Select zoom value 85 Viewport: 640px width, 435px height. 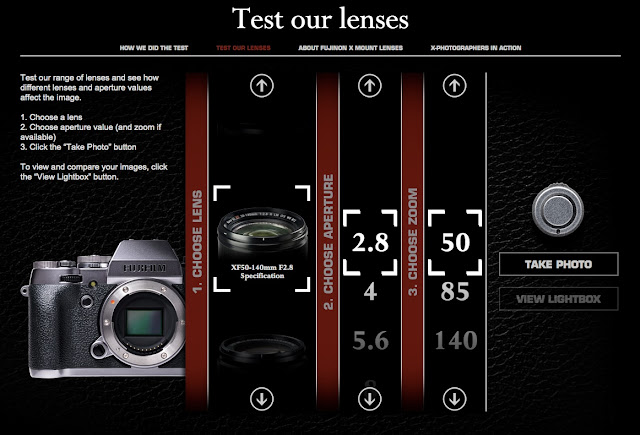455,291
